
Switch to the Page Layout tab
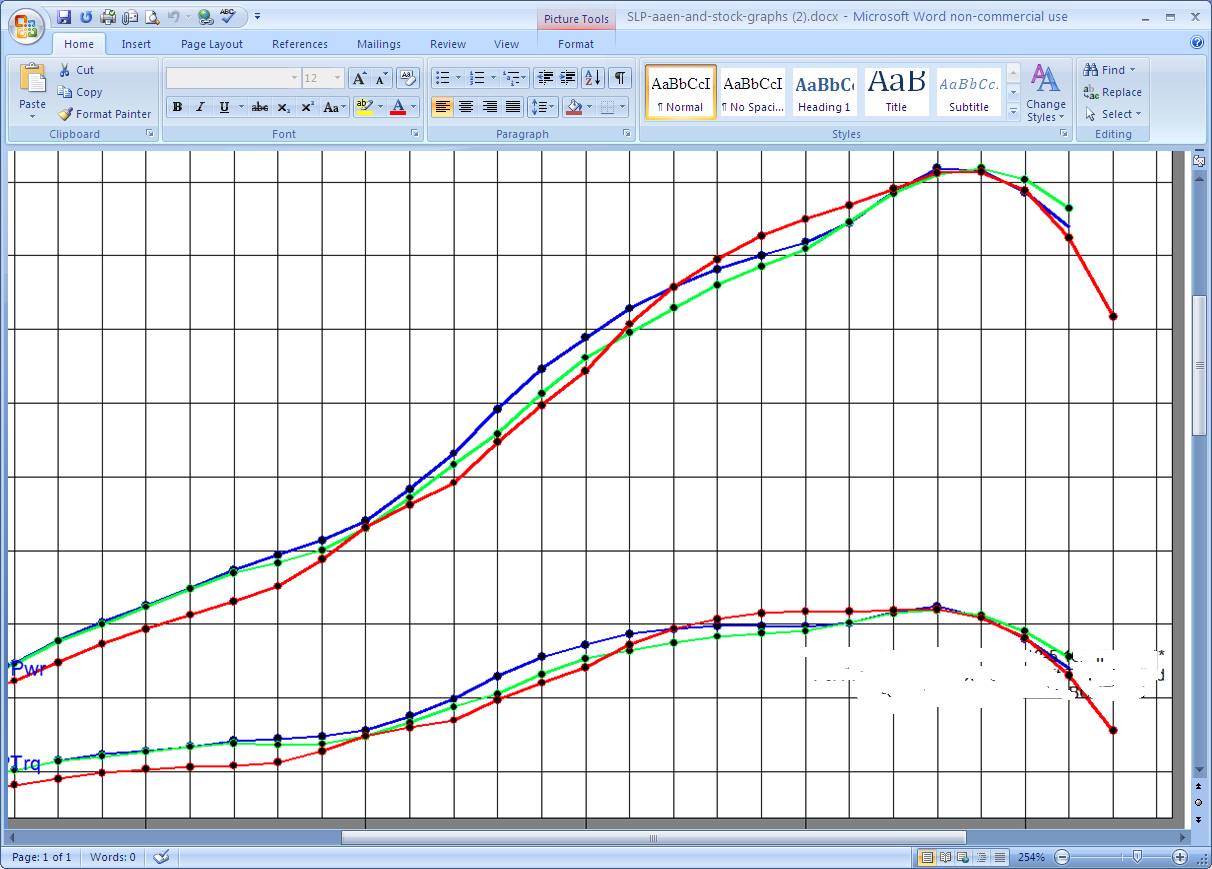(x=211, y=44)
